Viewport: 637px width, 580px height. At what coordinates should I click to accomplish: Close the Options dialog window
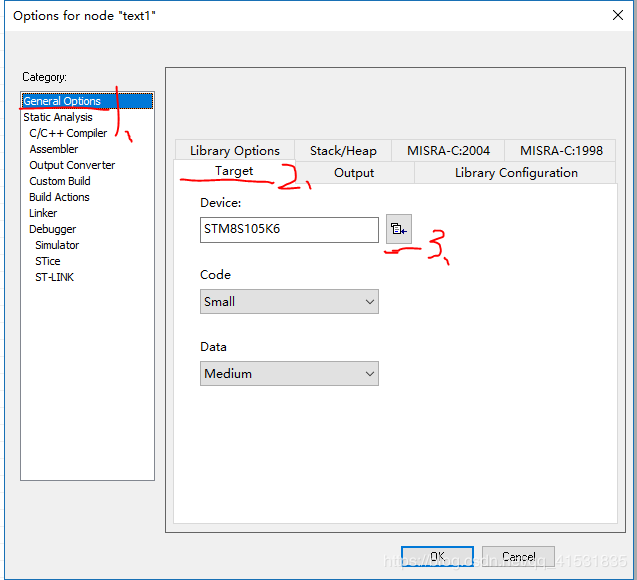point(616,15)
